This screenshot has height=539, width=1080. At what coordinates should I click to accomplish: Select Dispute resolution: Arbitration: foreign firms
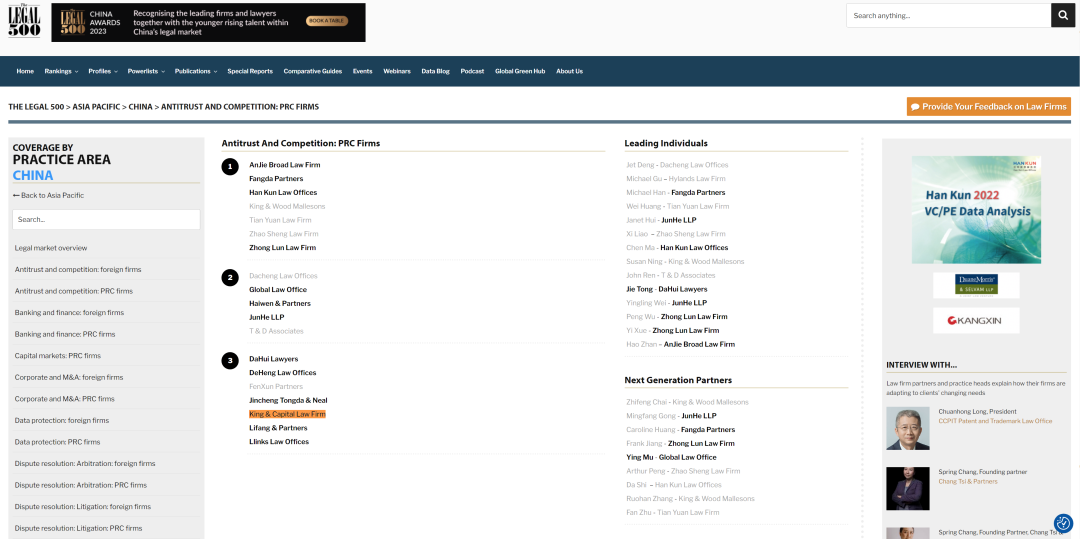point(85,463)
